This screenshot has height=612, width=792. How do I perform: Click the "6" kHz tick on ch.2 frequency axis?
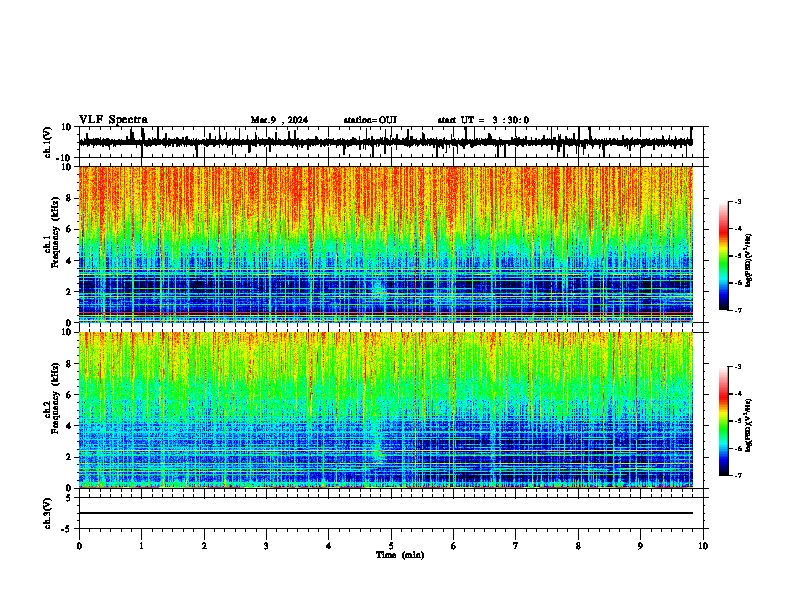pyautogui.click(x=70, y=395)
